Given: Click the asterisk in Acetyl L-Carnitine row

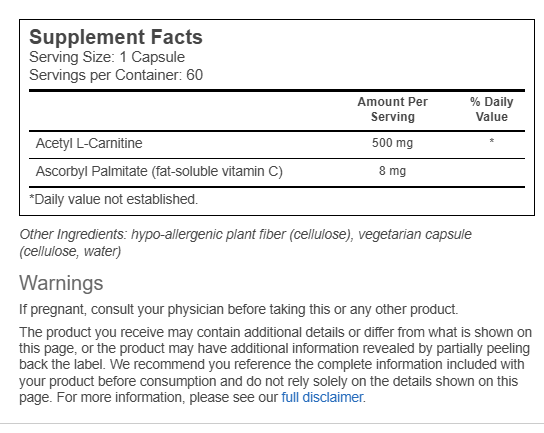Looking at the screenshot, I should (x=492, y=141).
